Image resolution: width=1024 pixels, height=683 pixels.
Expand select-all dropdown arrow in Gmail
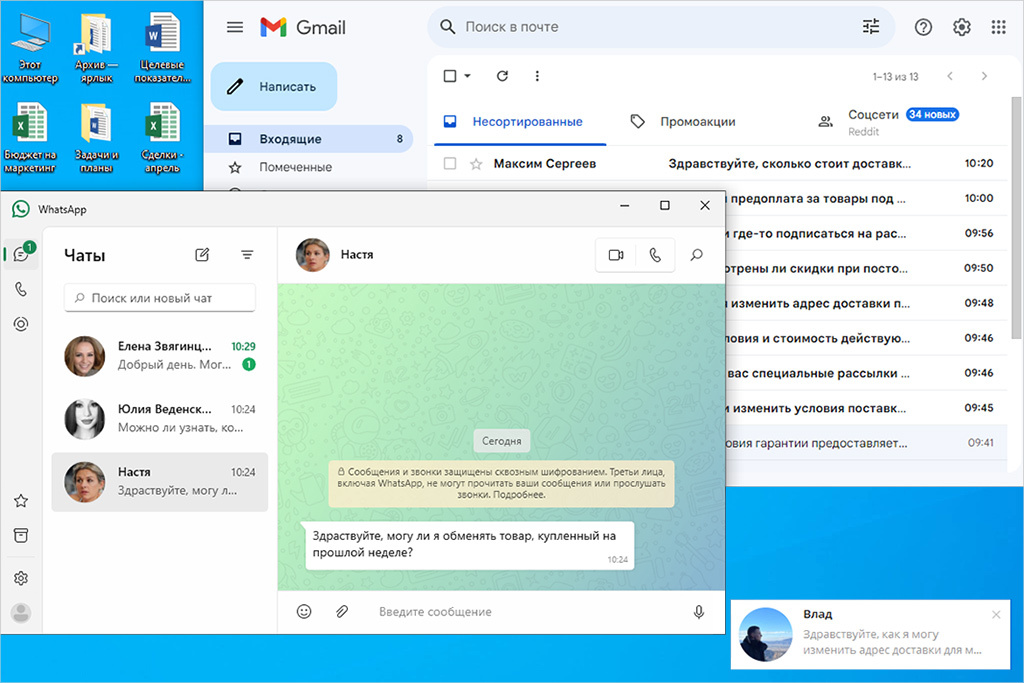pos(468,76)
